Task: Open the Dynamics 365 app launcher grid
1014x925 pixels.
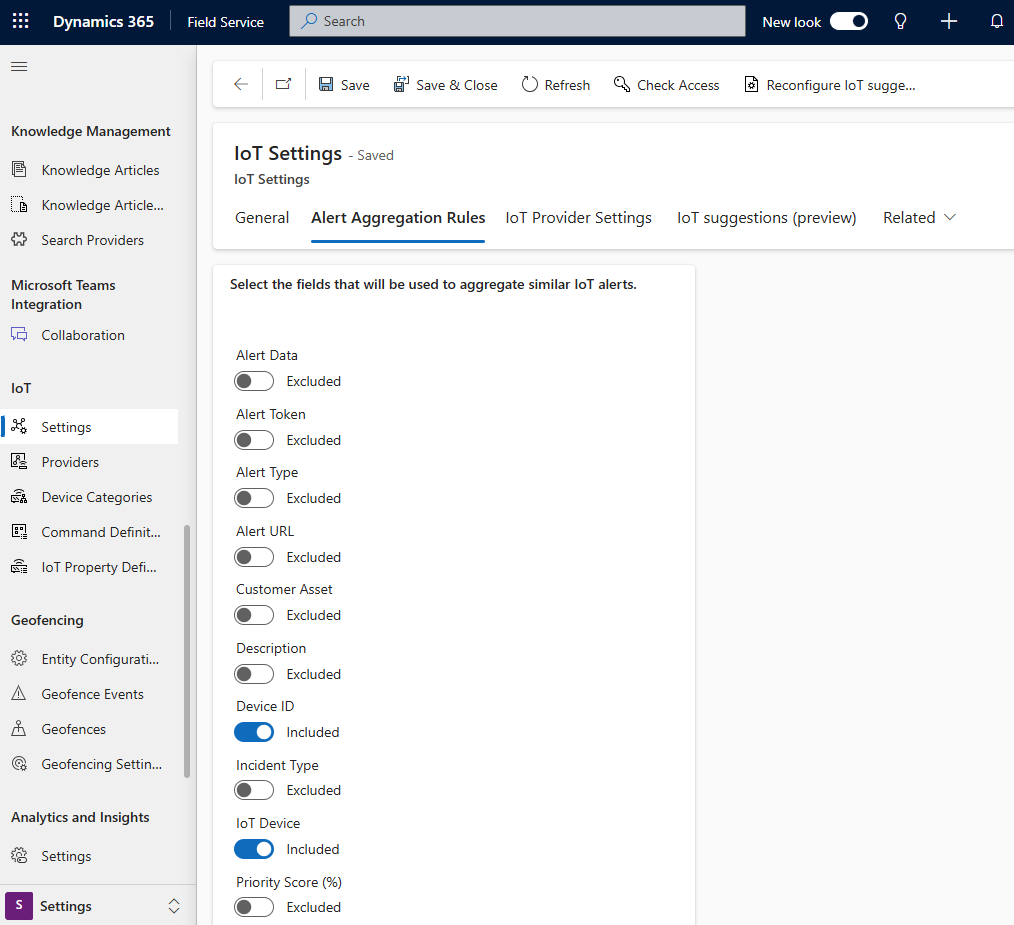Action: (x=21, y=21)
